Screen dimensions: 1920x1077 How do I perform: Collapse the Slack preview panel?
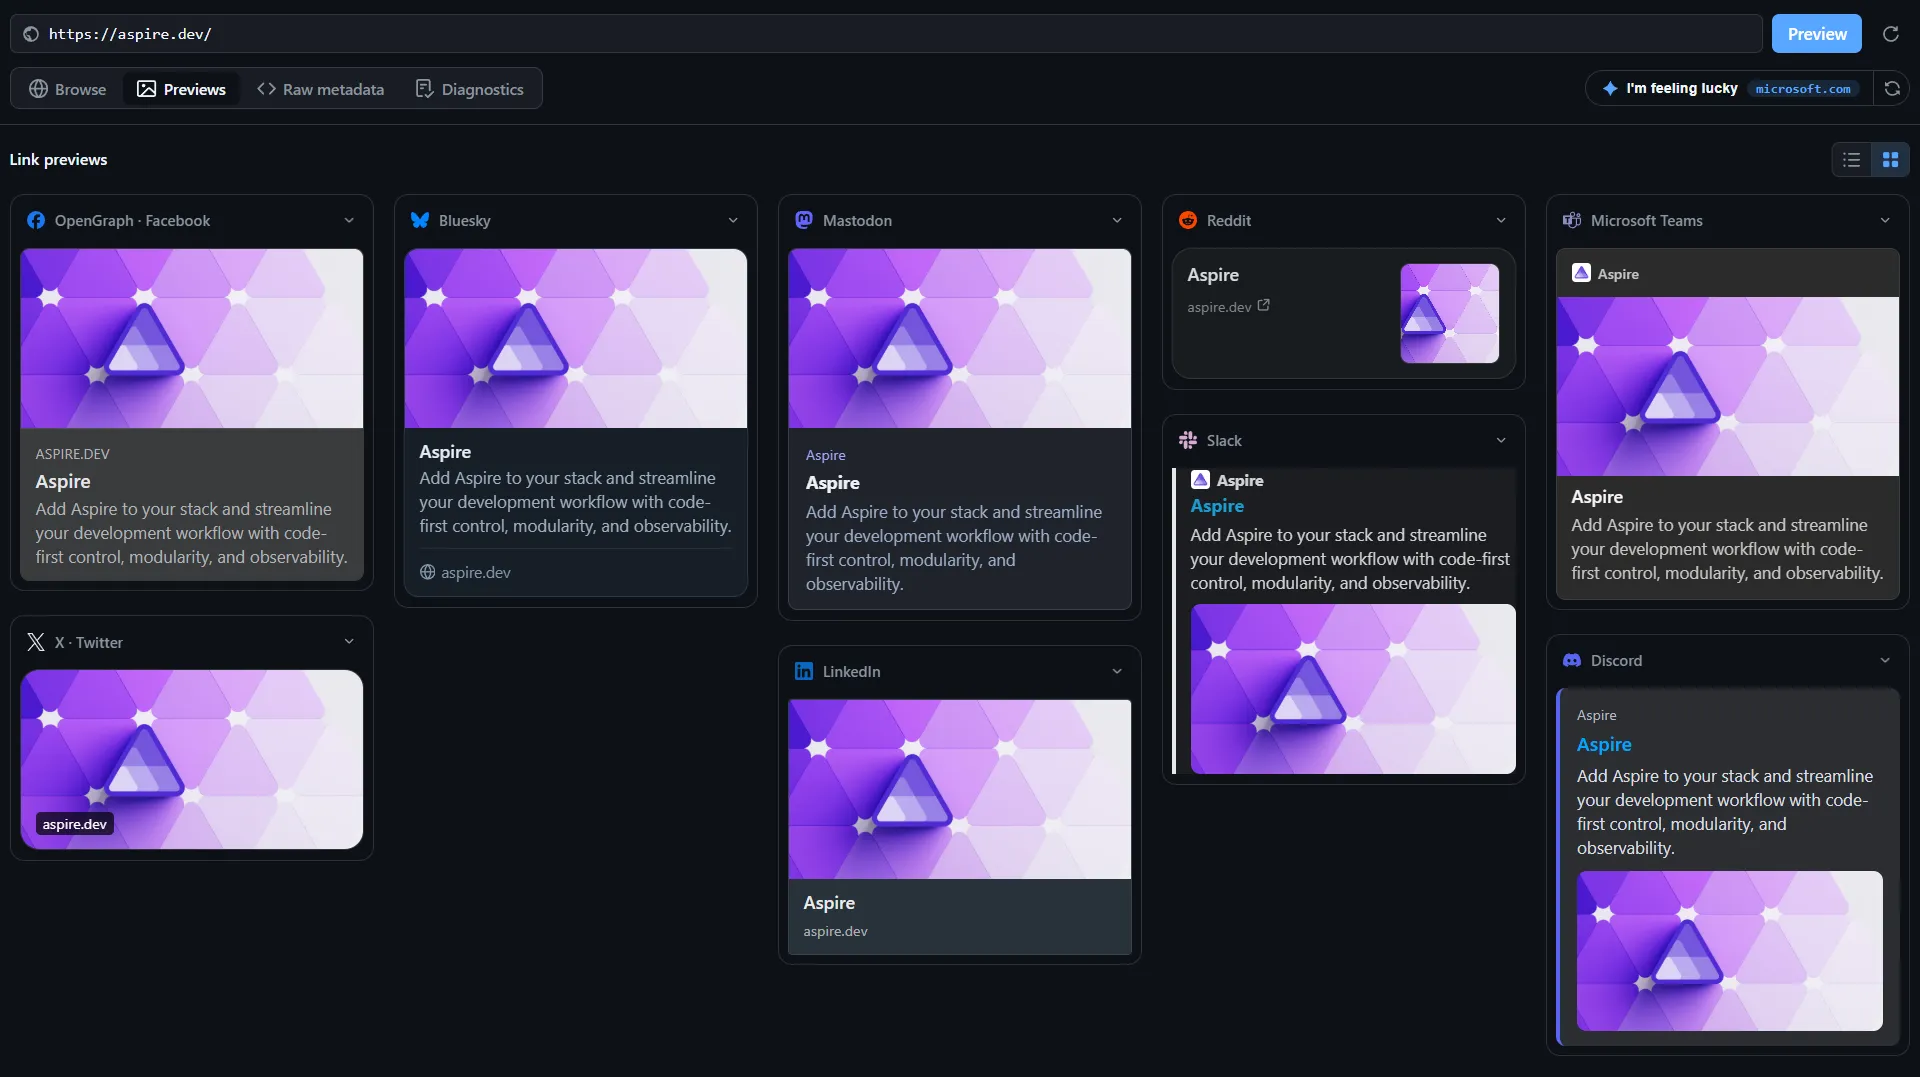pos(1501,440)
